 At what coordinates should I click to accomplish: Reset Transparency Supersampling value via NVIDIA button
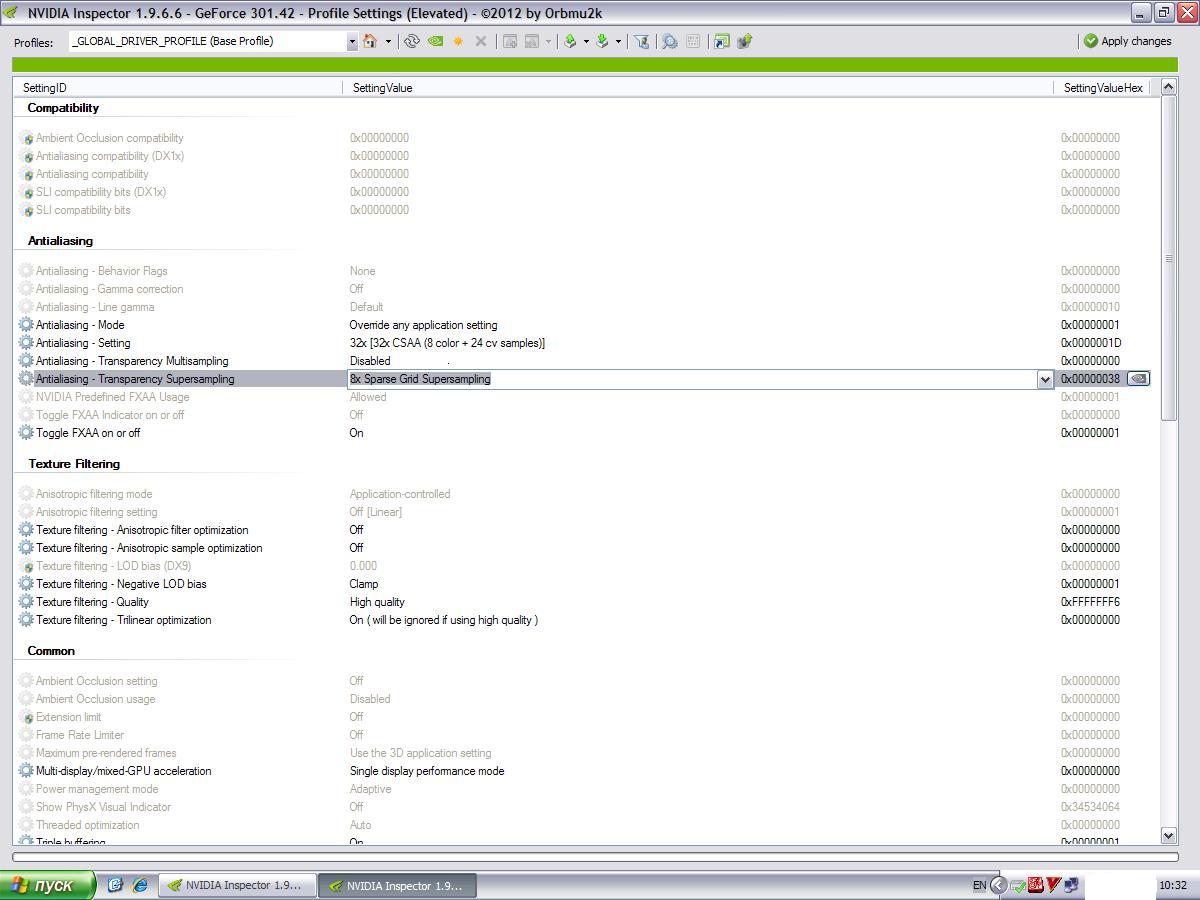click(1138, 379)
